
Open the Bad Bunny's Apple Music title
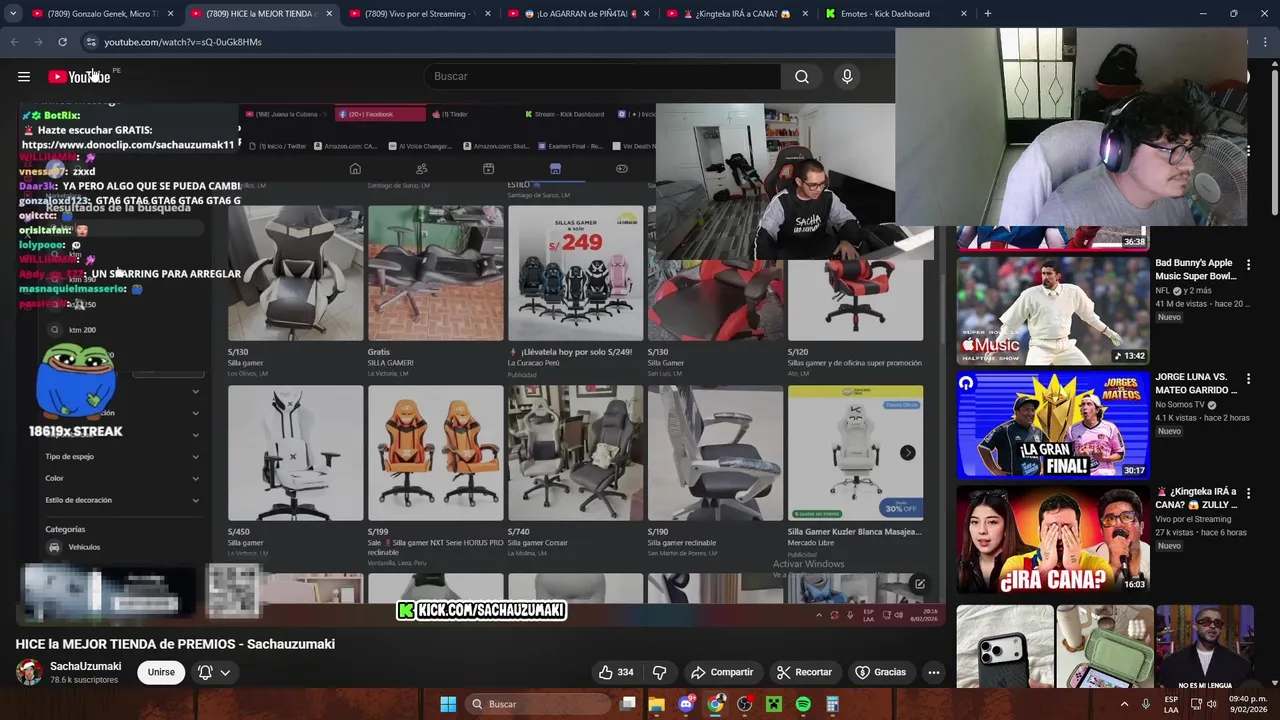[x=1196, y=269]
